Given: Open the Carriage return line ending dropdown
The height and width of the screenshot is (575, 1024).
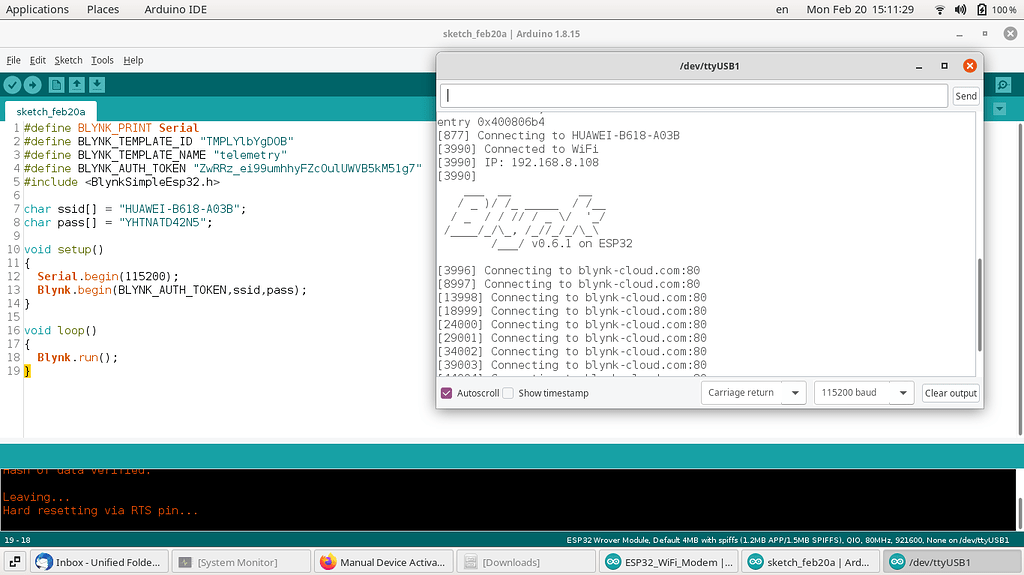Looking at the screenshot, I should click(x=754, y=393).
